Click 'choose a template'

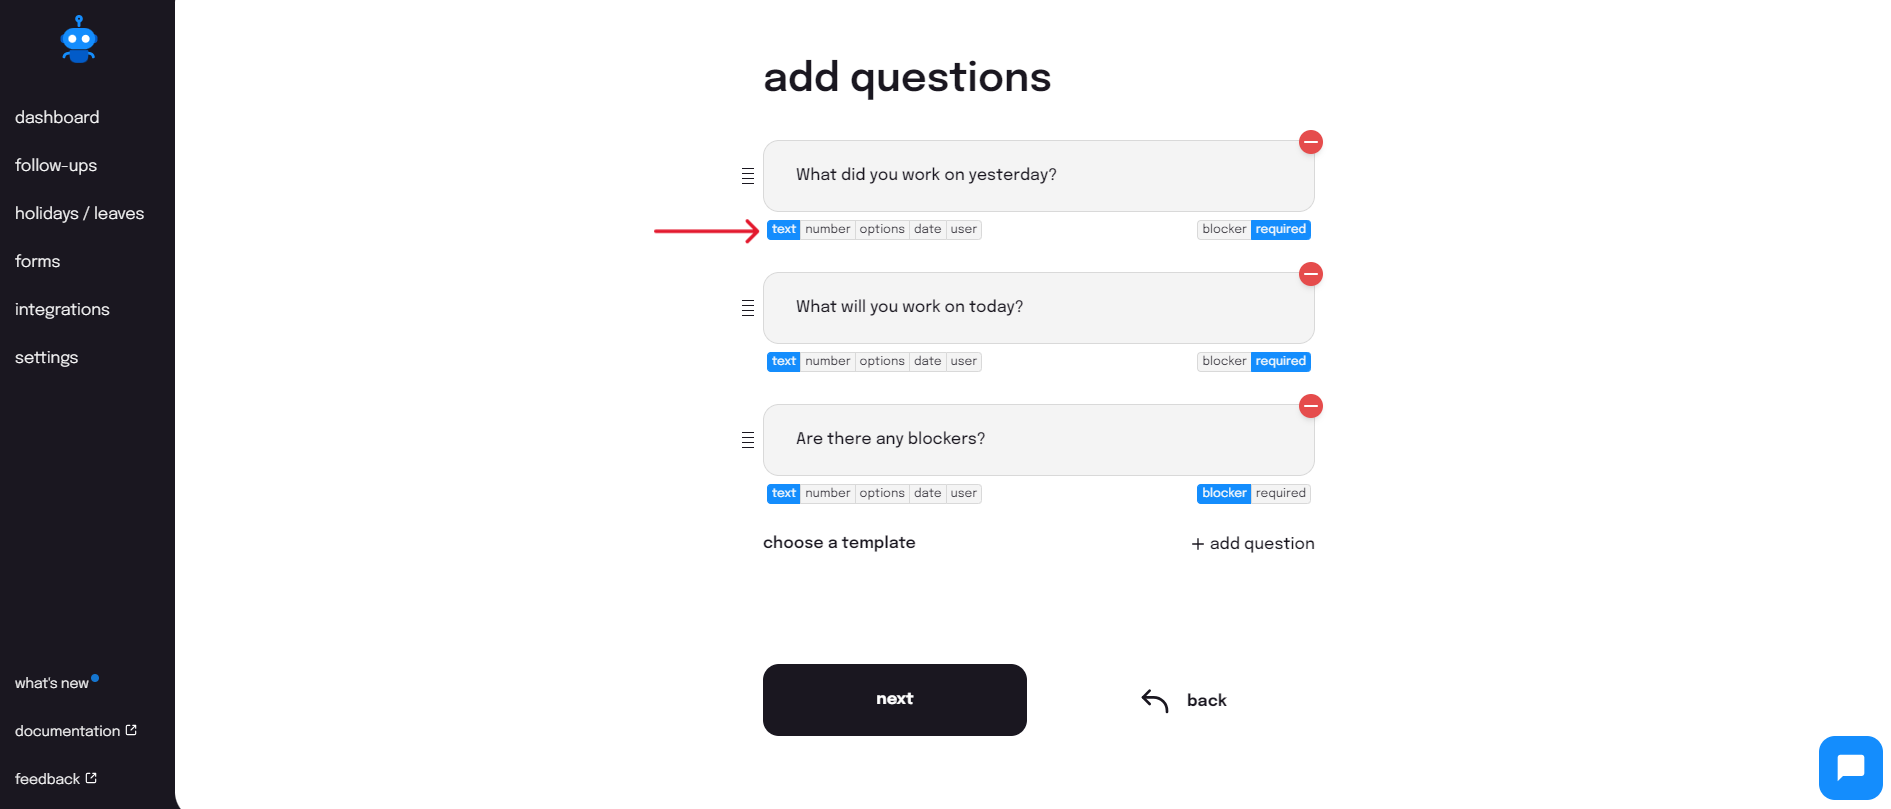click(839, 542)
